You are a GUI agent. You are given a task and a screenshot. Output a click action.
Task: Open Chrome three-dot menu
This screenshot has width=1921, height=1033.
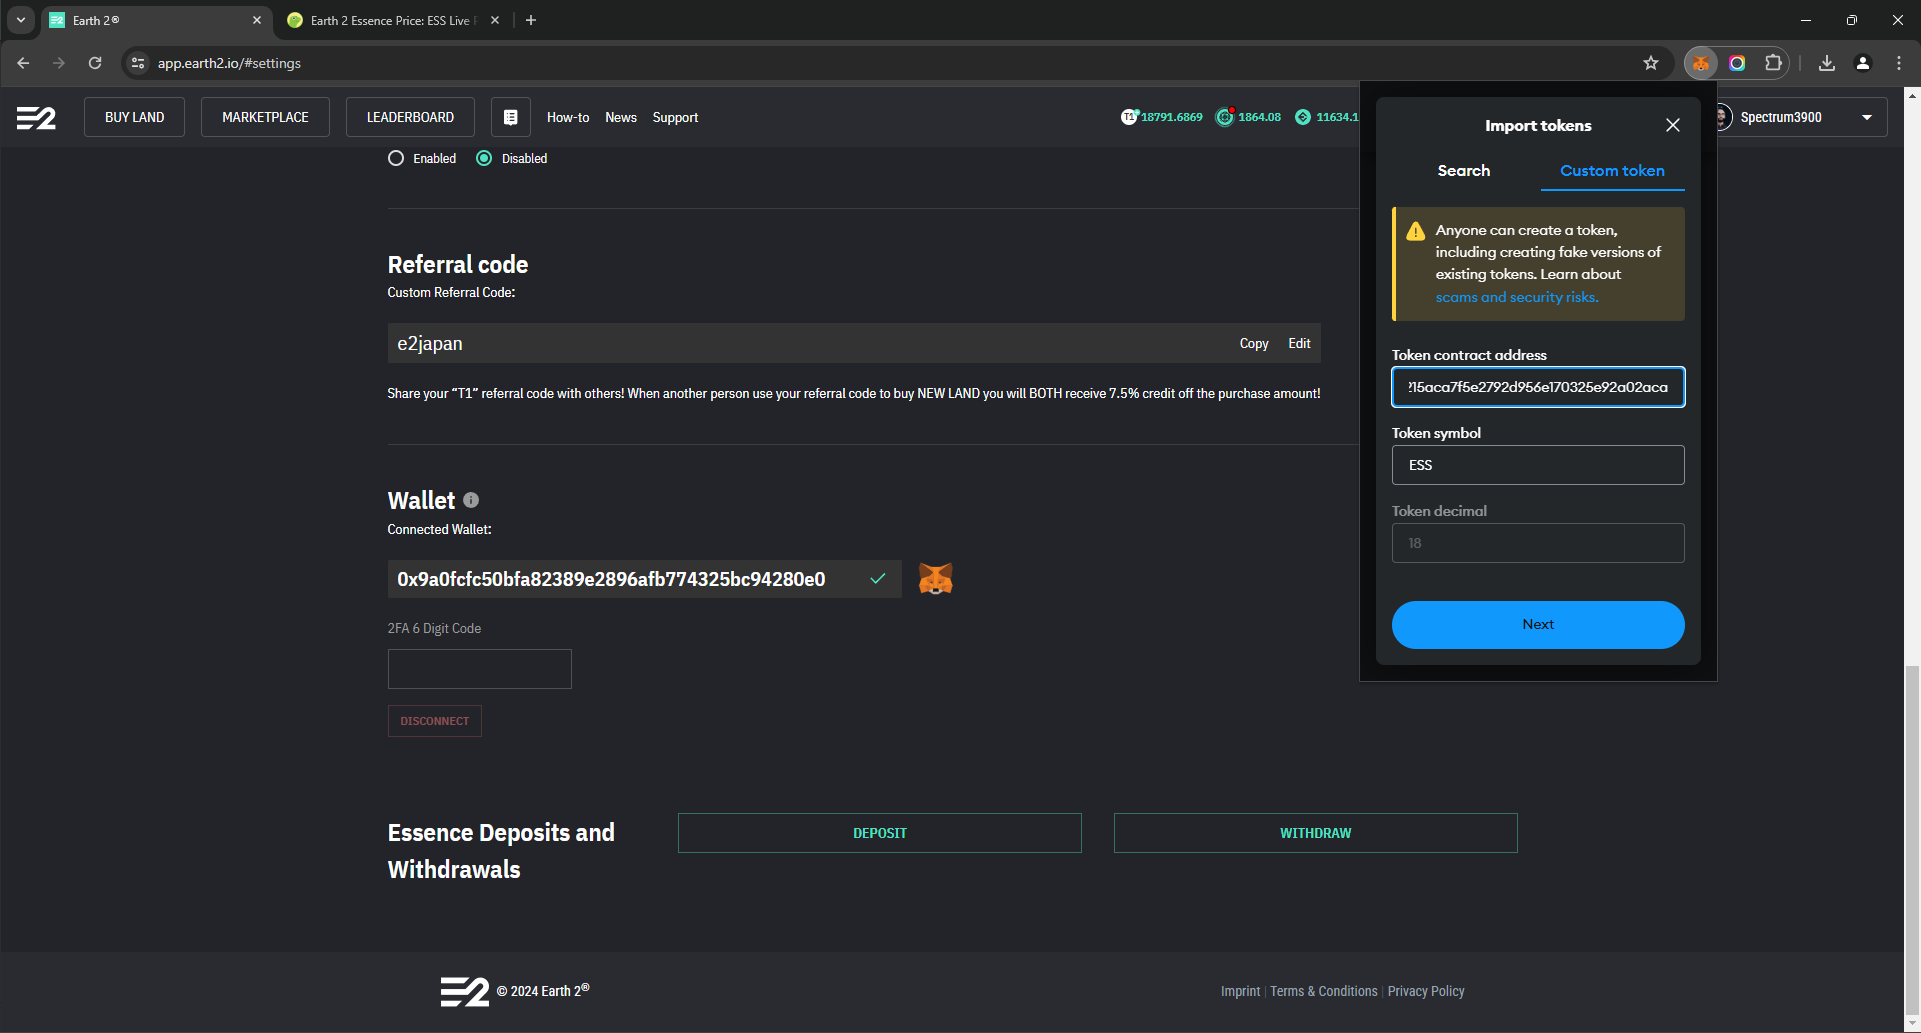click(1898, 63)
